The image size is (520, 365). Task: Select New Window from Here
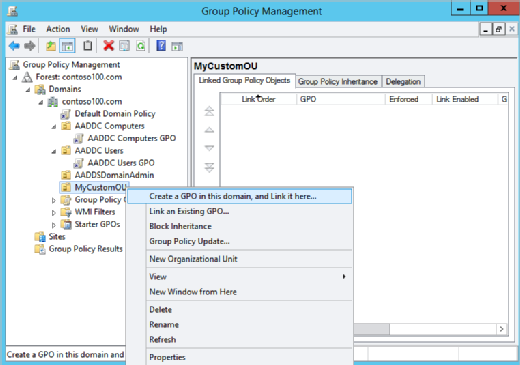coord(239,292)
